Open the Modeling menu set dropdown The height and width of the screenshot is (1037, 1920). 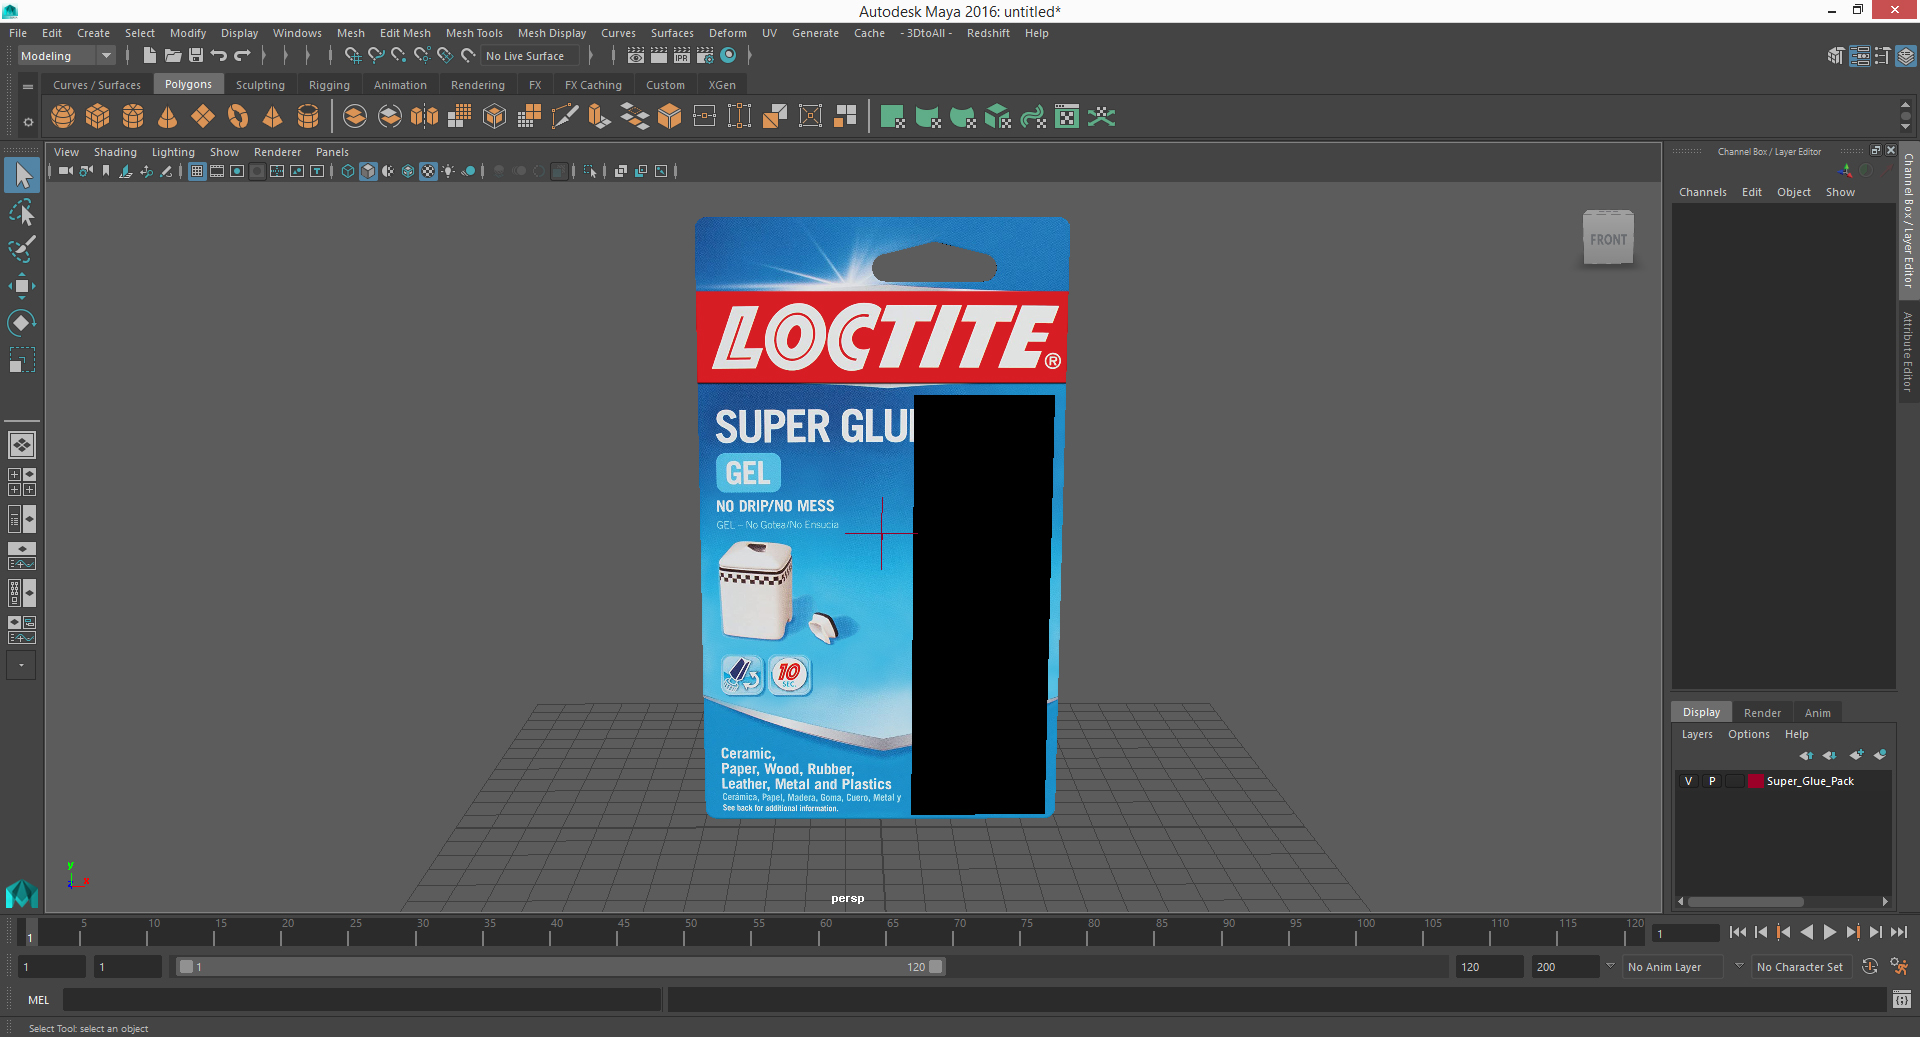click(x=66, y=56)
